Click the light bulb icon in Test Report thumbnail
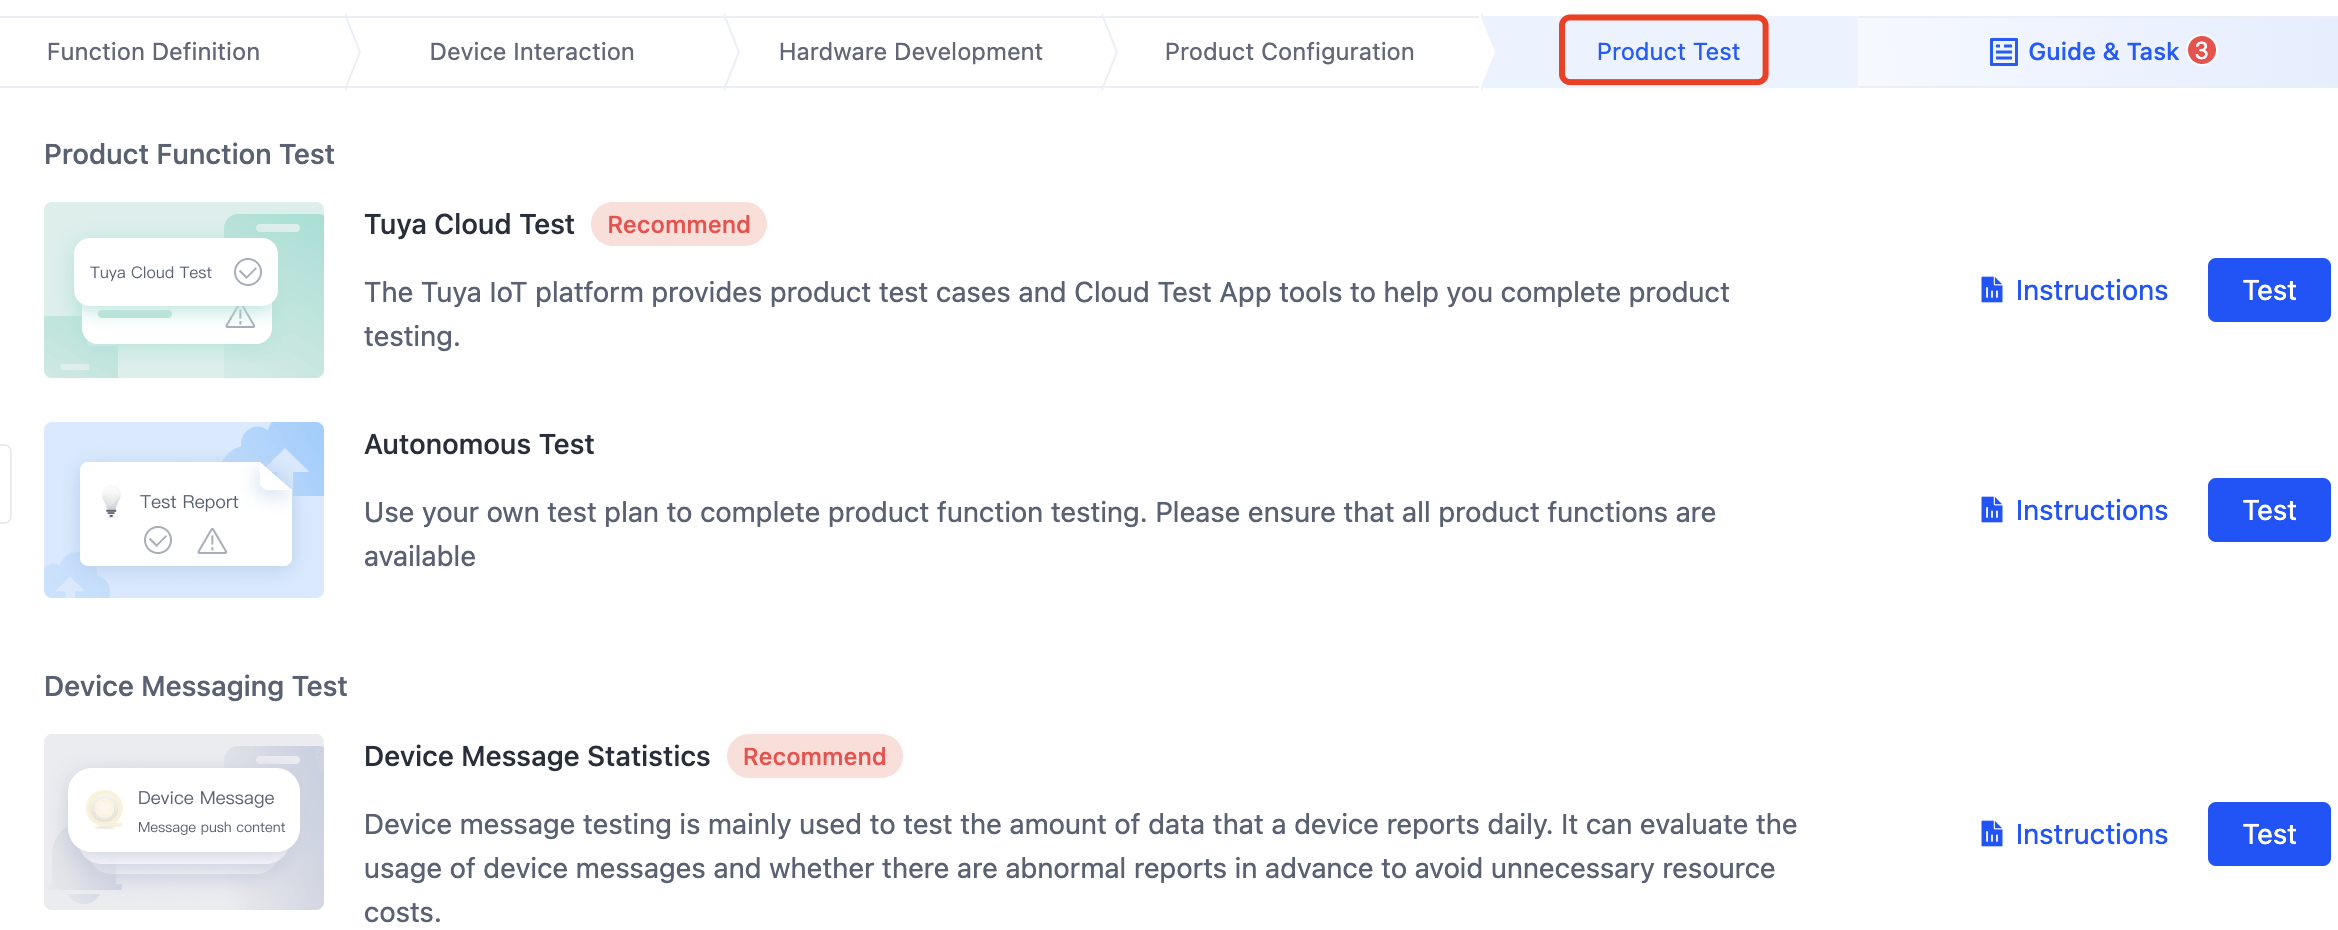2338x930 pixels. 111,501
